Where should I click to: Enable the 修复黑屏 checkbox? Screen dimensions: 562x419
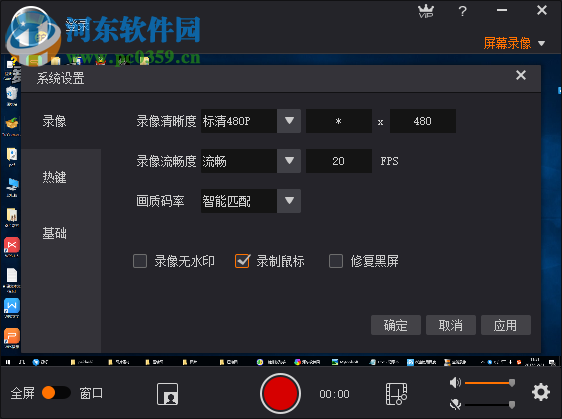pos(336,261)
